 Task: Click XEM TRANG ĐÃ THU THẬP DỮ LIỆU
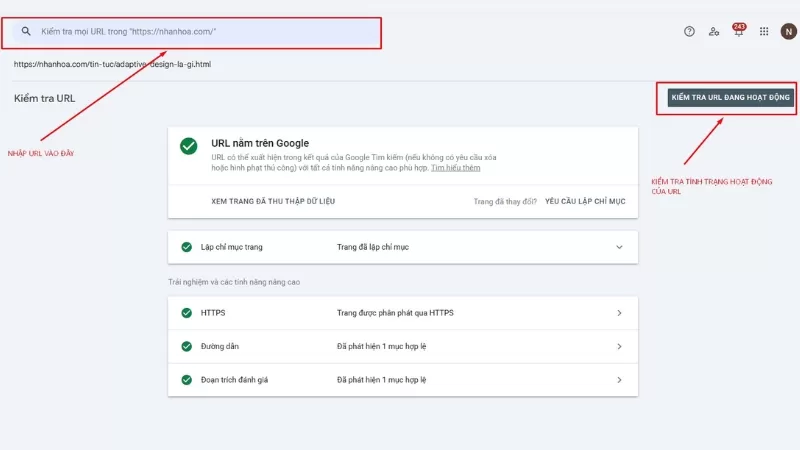[x=273, y=202]
